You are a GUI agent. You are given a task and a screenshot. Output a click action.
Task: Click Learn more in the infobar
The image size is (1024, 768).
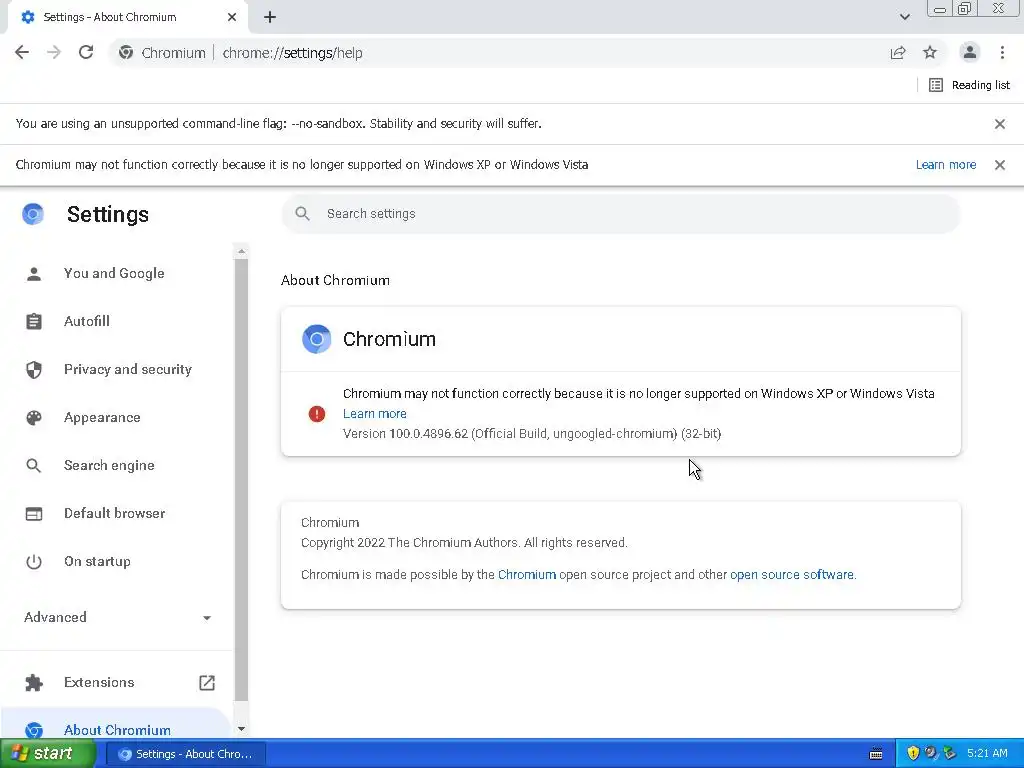946,165
